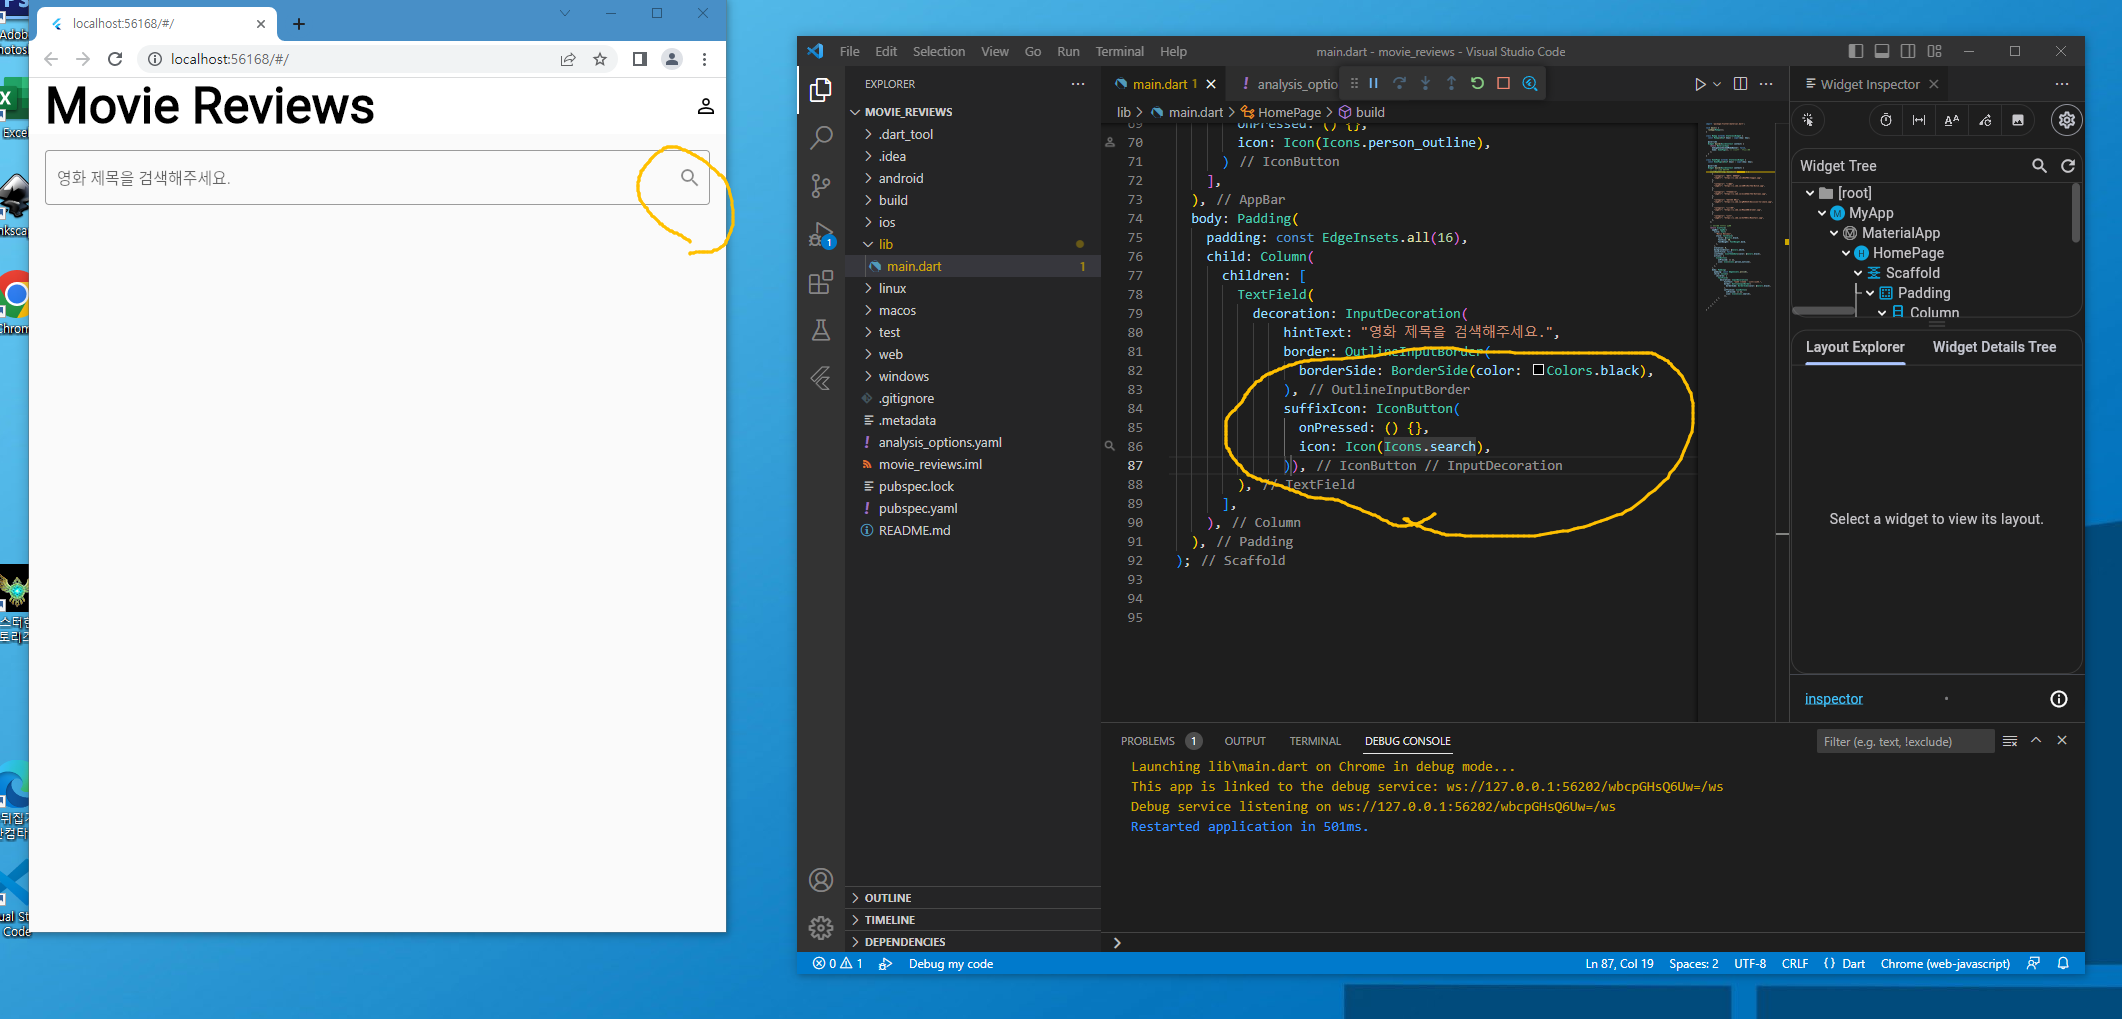Hot restart with the green Restart button
Image resolution: width=2122 pixels, height=1019 pixels.
[x=1477, y=84]
